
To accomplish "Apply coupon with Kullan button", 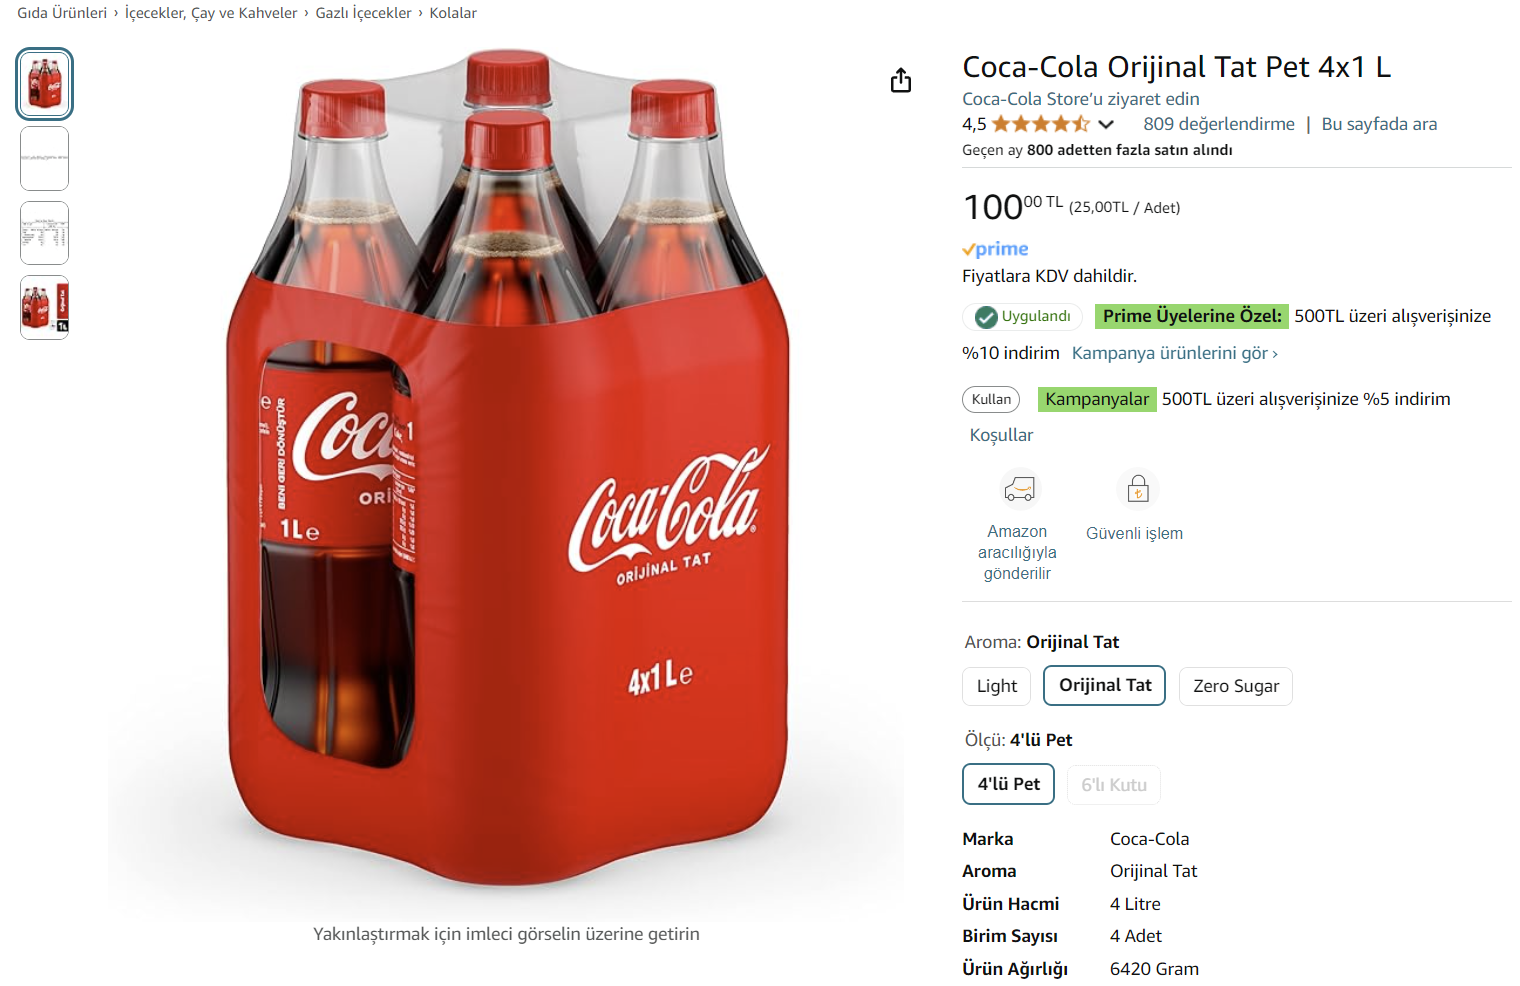I will tap(991, 399).
